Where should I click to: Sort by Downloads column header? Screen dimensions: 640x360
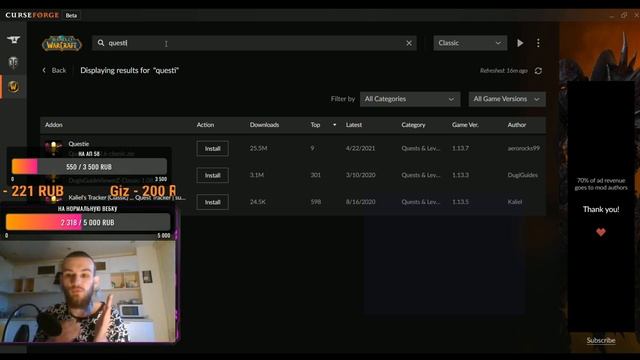pos(264,125)
